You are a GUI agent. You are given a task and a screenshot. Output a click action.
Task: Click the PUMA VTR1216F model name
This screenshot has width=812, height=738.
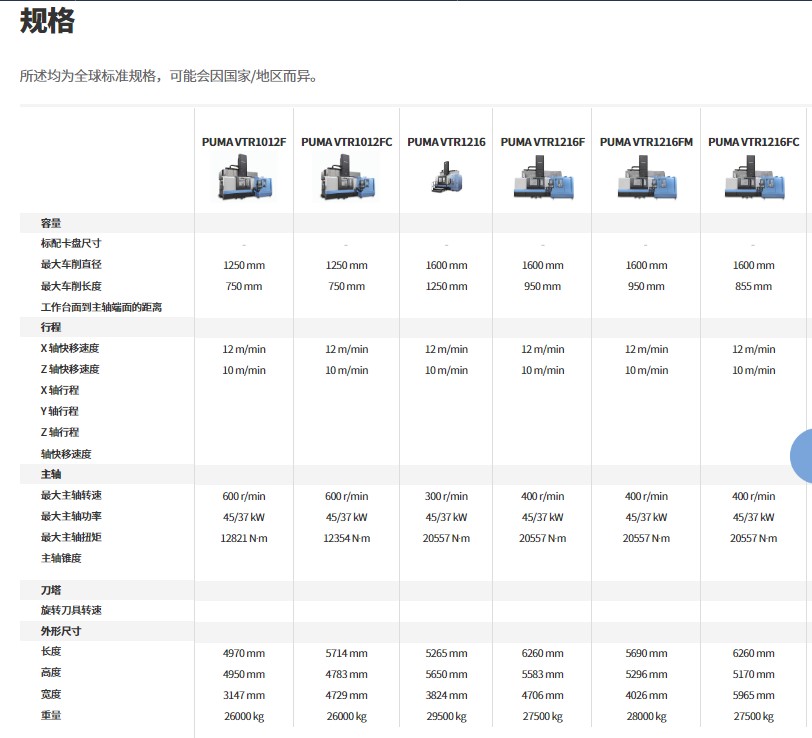click(x=543, y=142)
